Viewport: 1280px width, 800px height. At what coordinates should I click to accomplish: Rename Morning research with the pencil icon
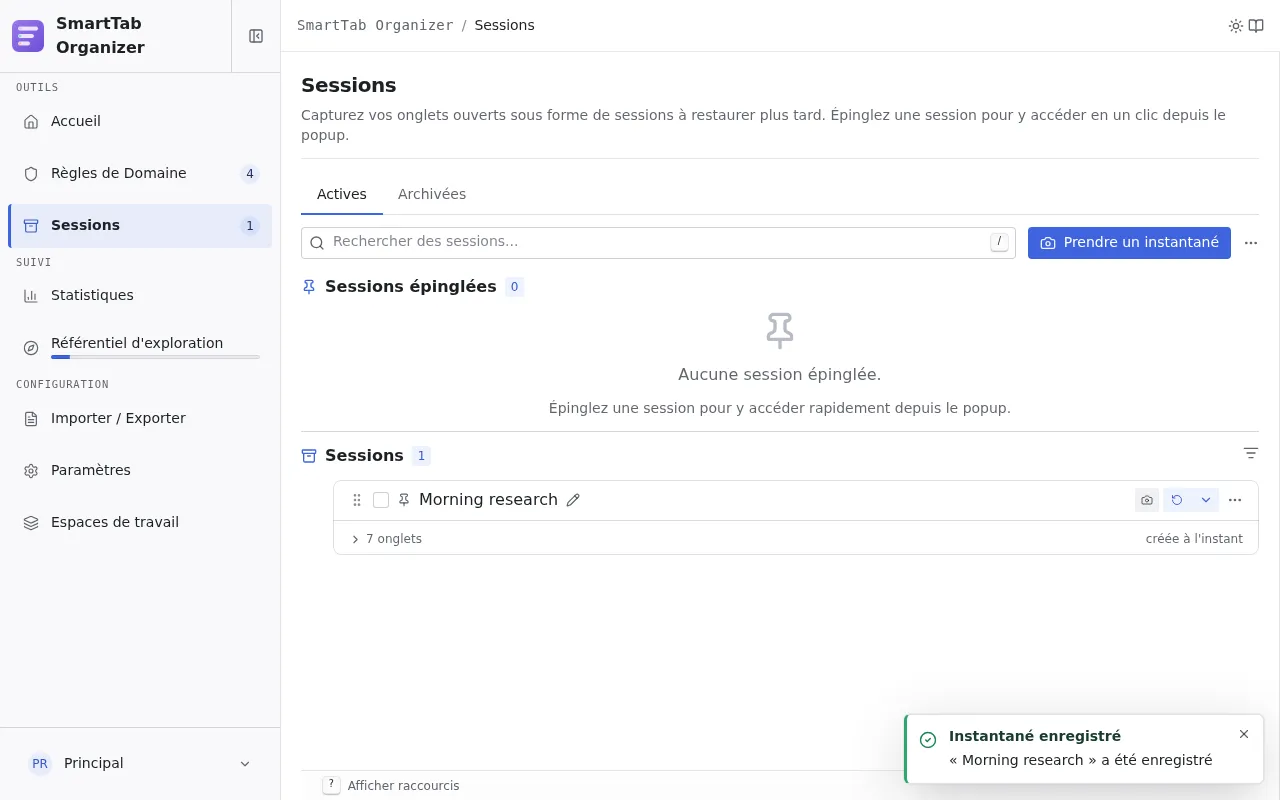573,500
